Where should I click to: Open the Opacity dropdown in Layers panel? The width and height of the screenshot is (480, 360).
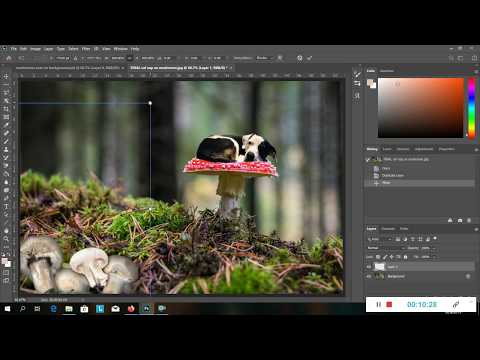click(x=433, y=248)
